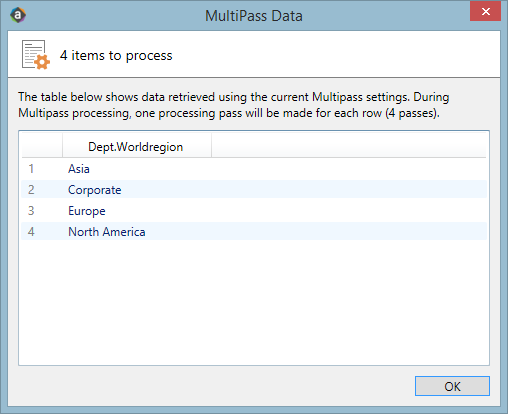This screenshot has width=508, height=414.
Task: Click row number 3 cell
Action: pos(31,211)
